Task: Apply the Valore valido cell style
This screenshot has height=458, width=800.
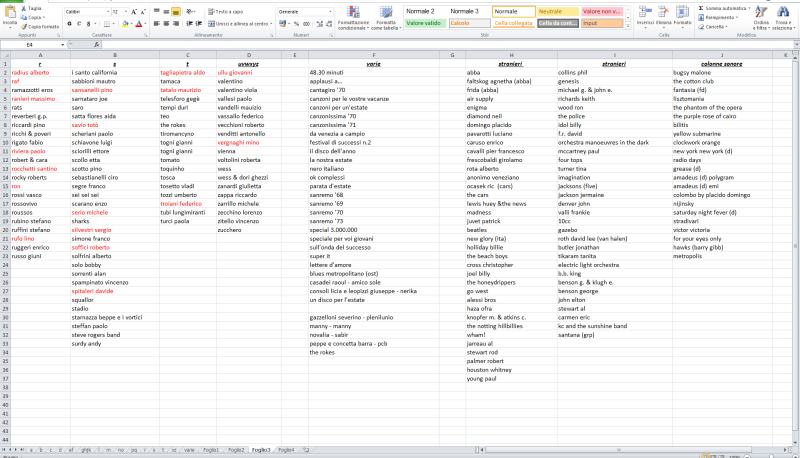Action: pos(426,23)
